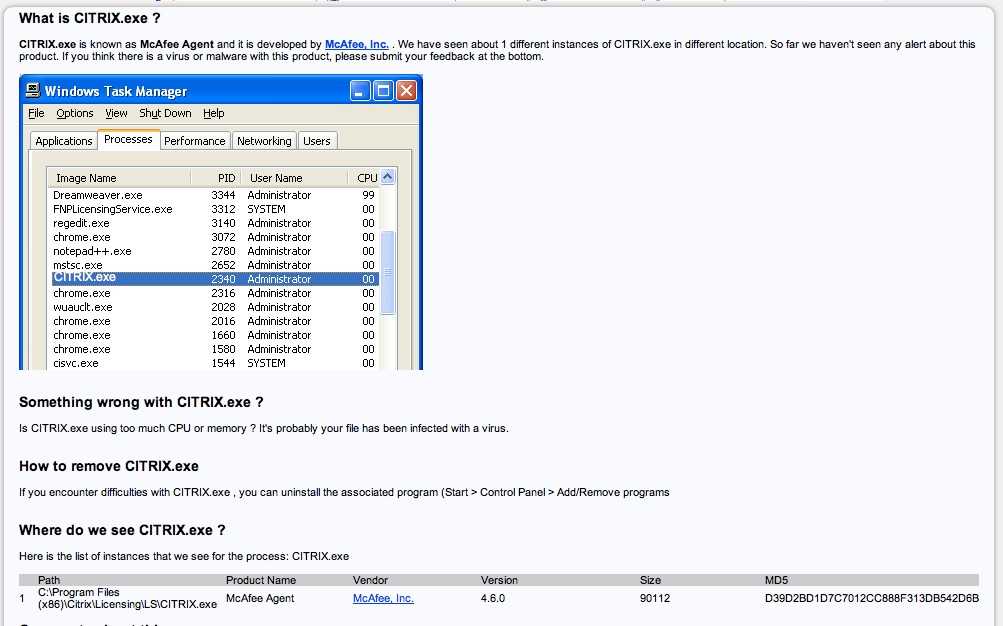Click the process list scroll up arrow
The image size is (1003, 626).
click(x=388, y=177)
